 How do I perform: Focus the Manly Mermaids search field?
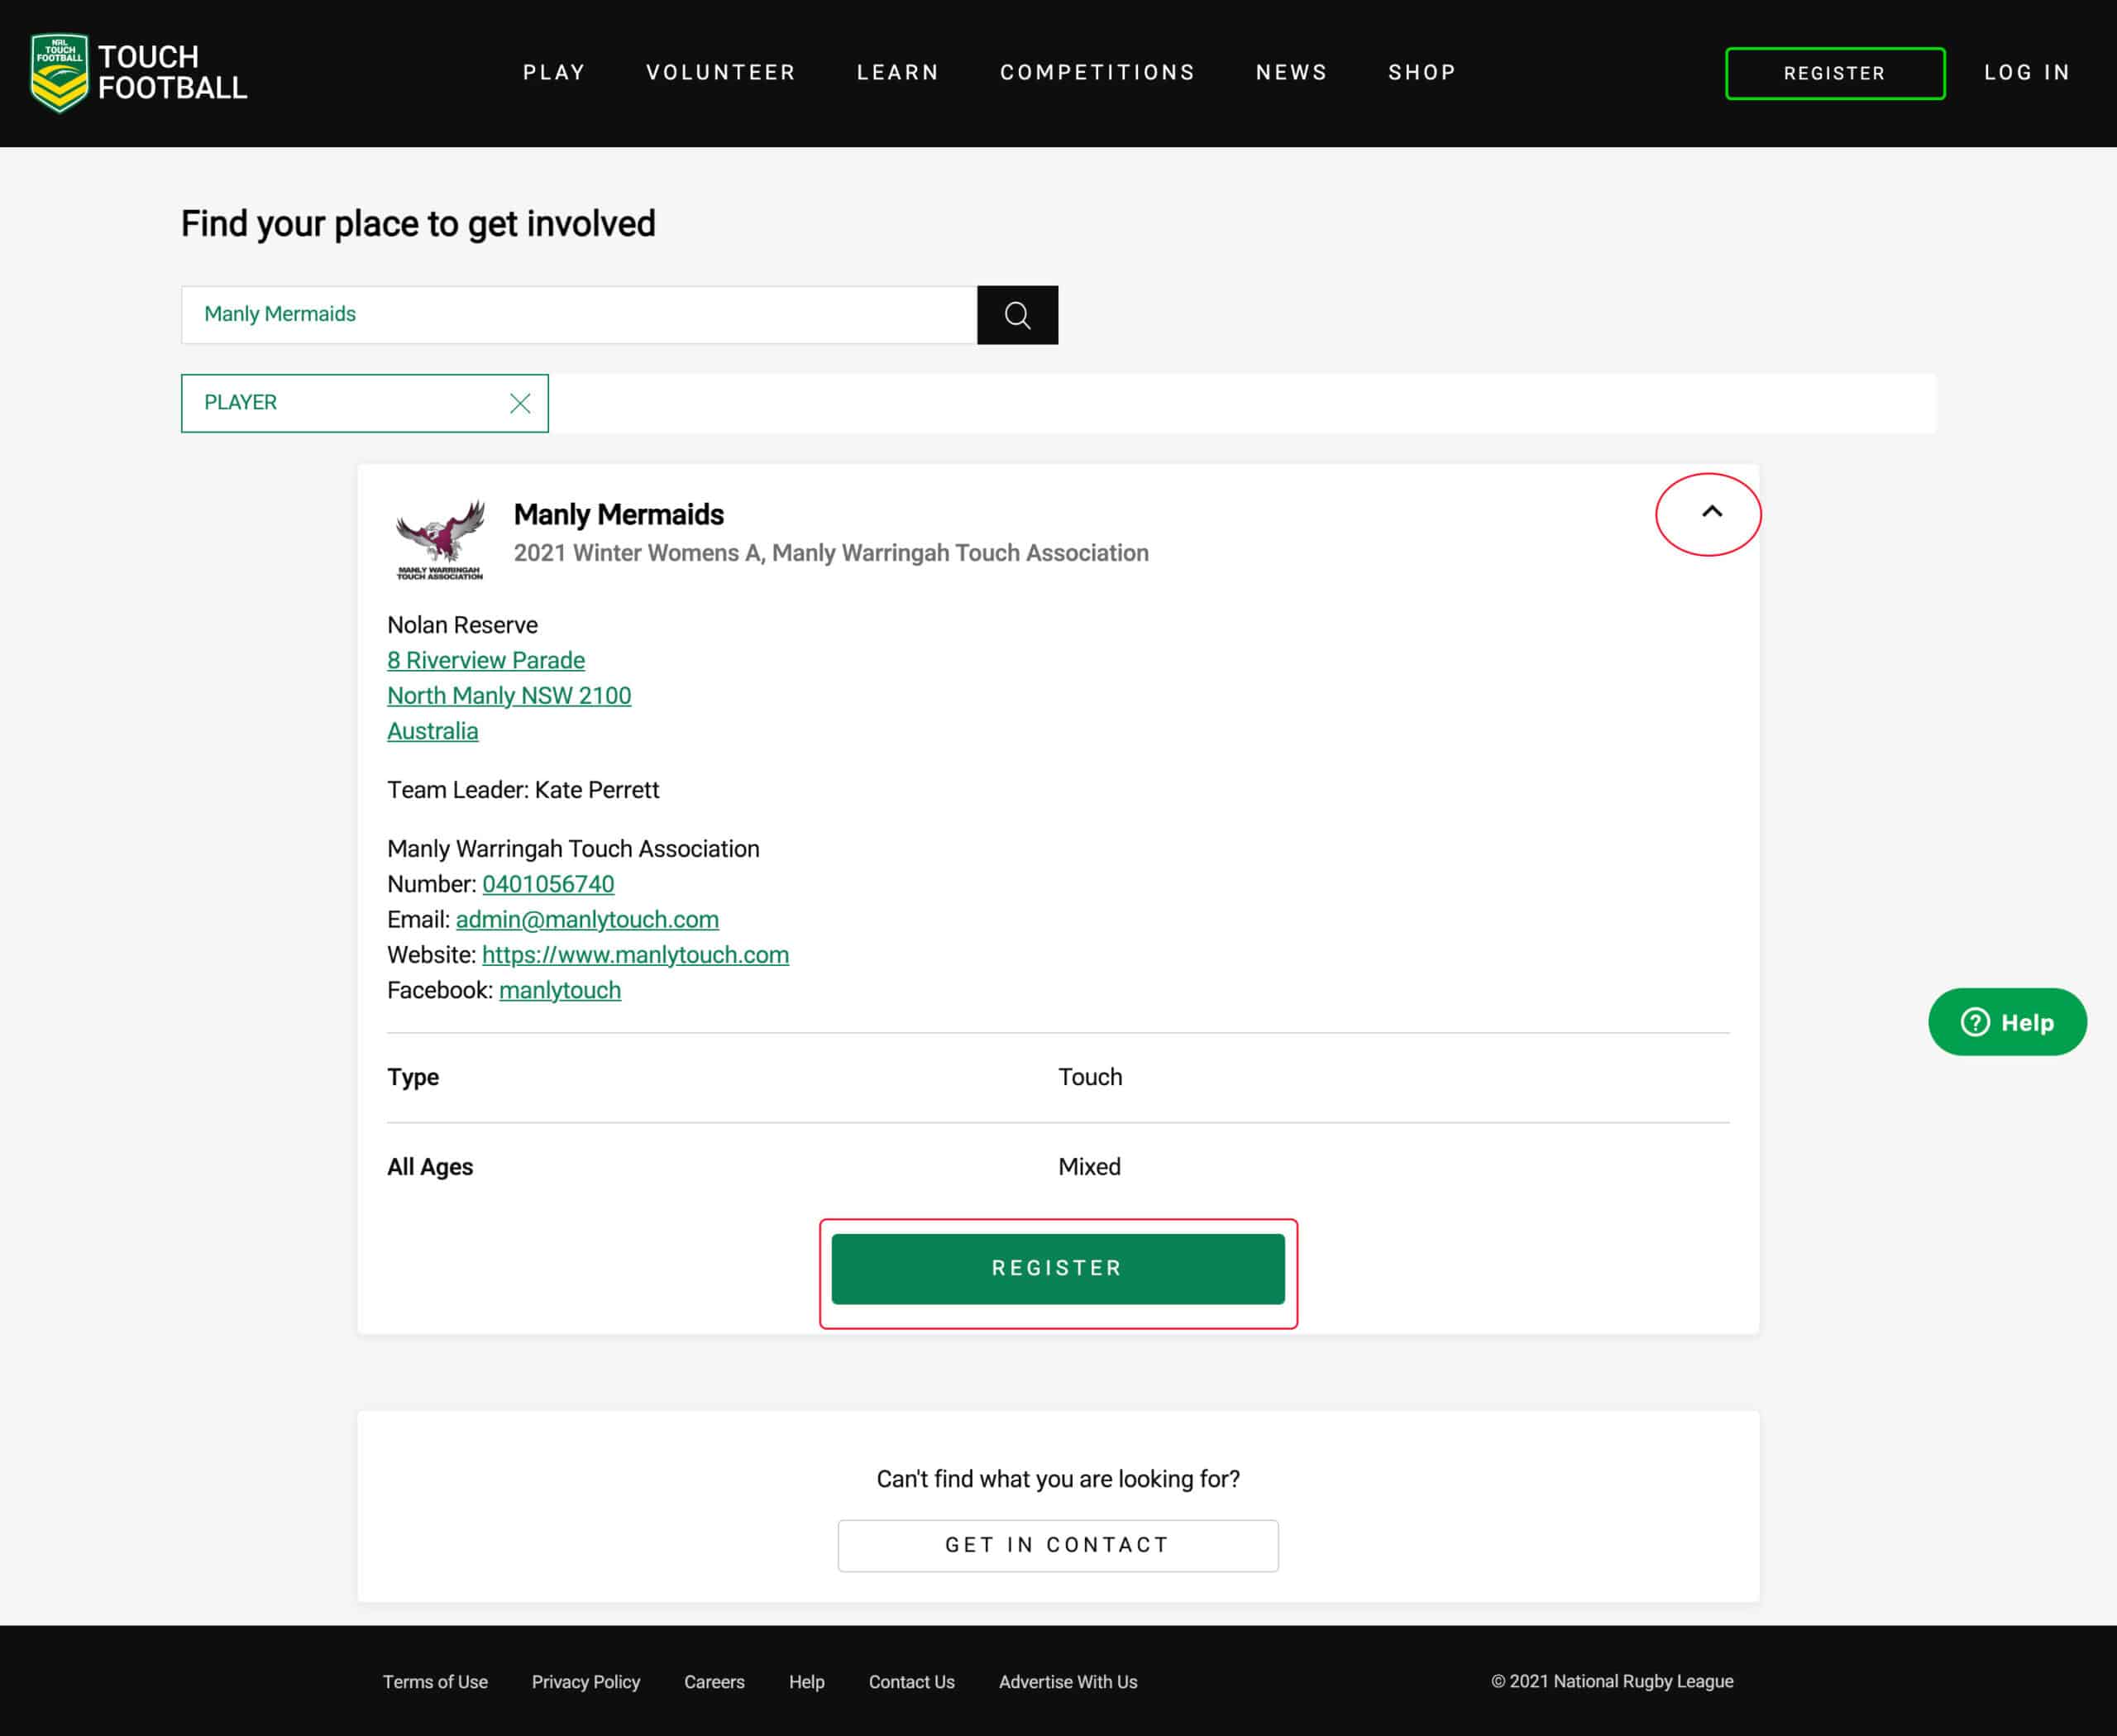pyautogui.click(x=579, y=315)
